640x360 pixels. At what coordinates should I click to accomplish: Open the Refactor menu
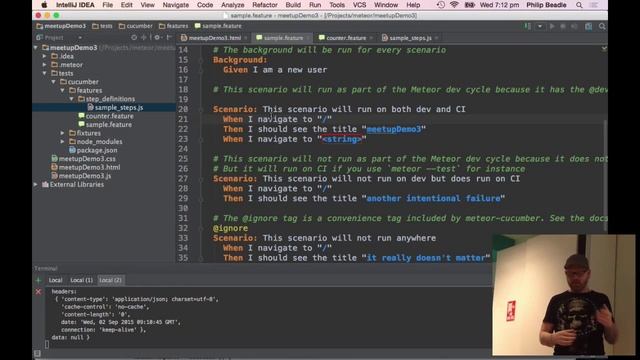pos(264,5)
